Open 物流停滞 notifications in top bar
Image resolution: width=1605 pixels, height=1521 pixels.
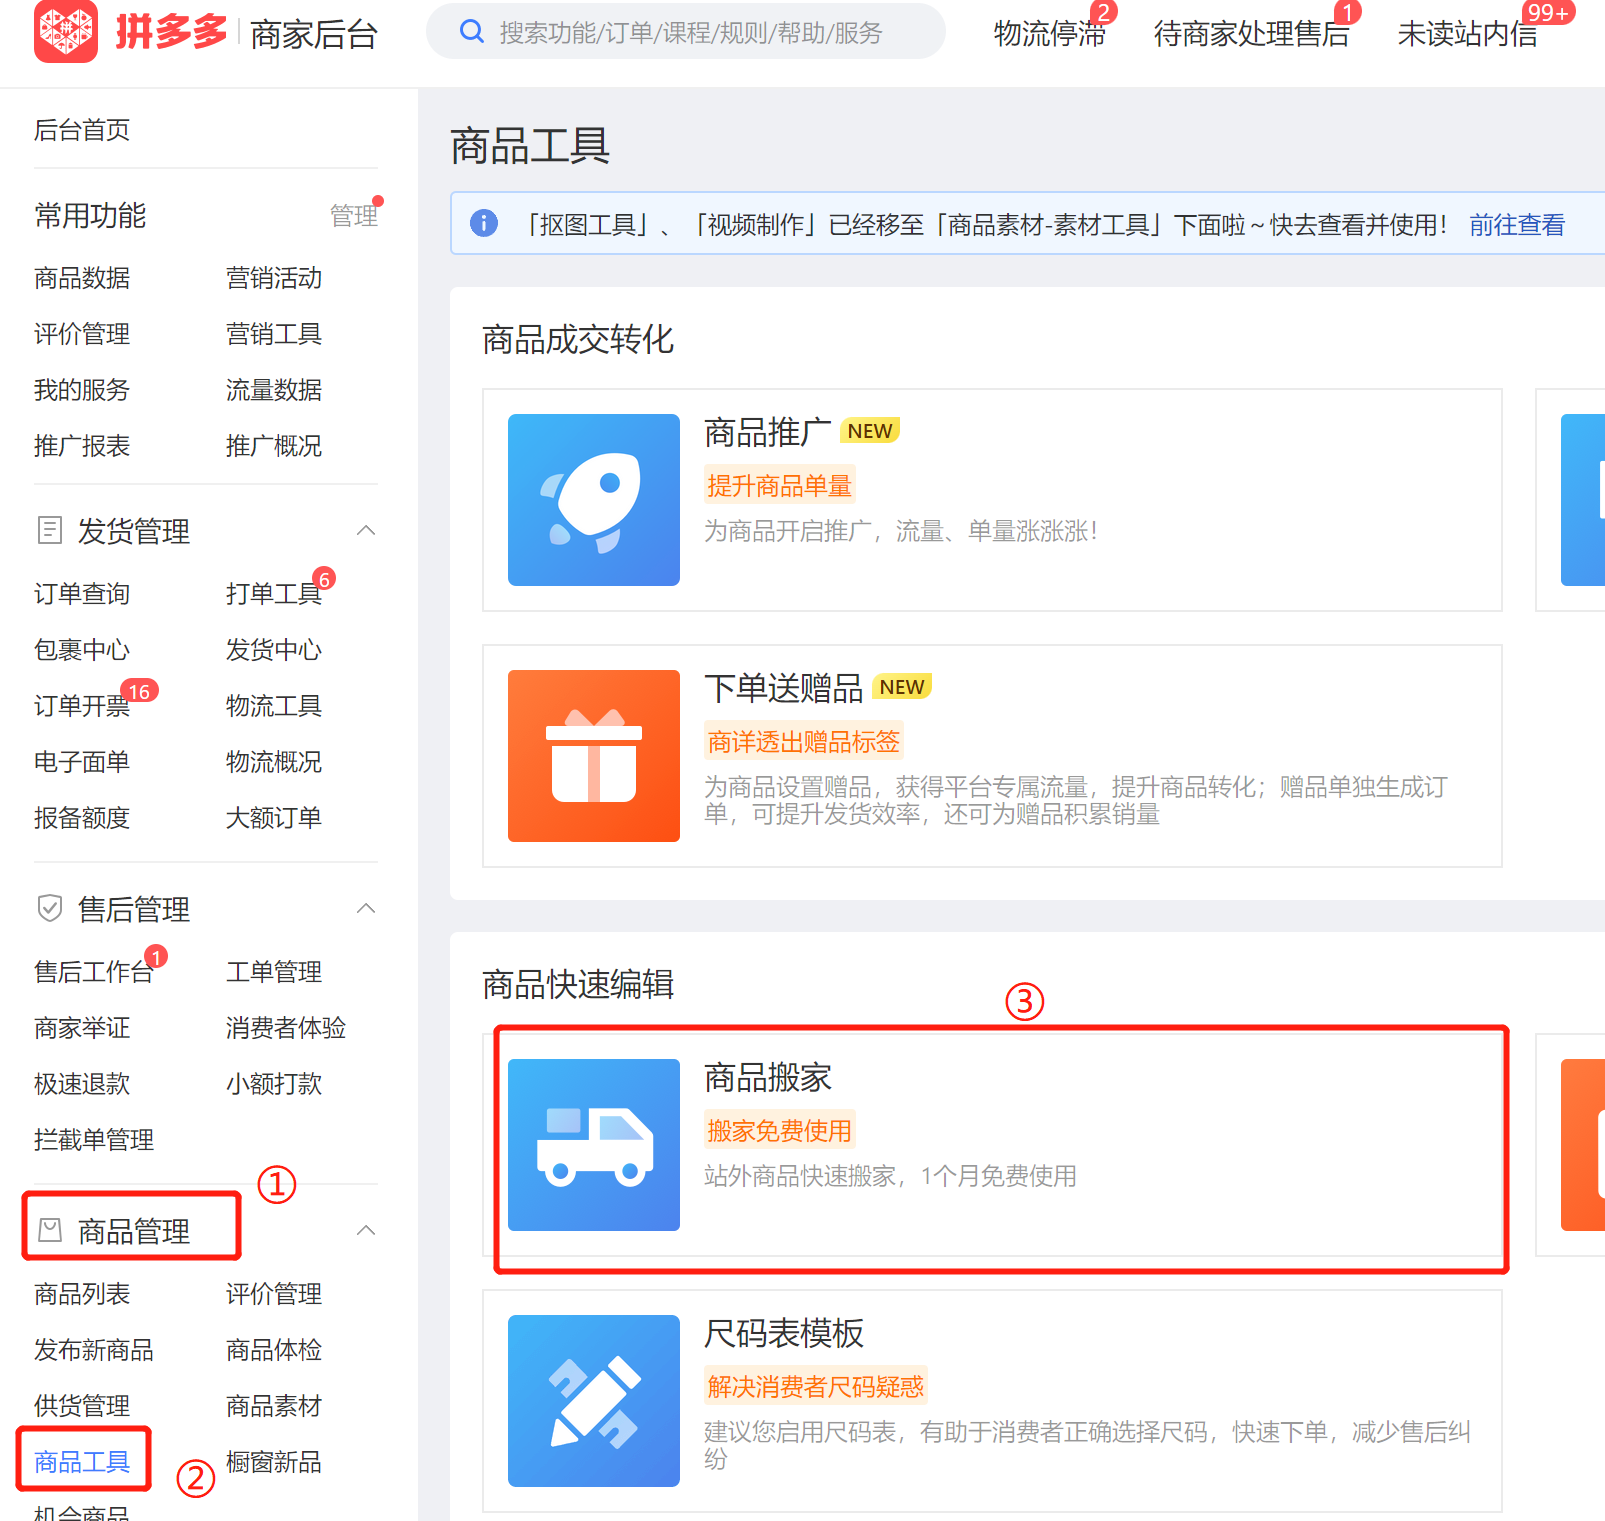[x=1049, y=34]
